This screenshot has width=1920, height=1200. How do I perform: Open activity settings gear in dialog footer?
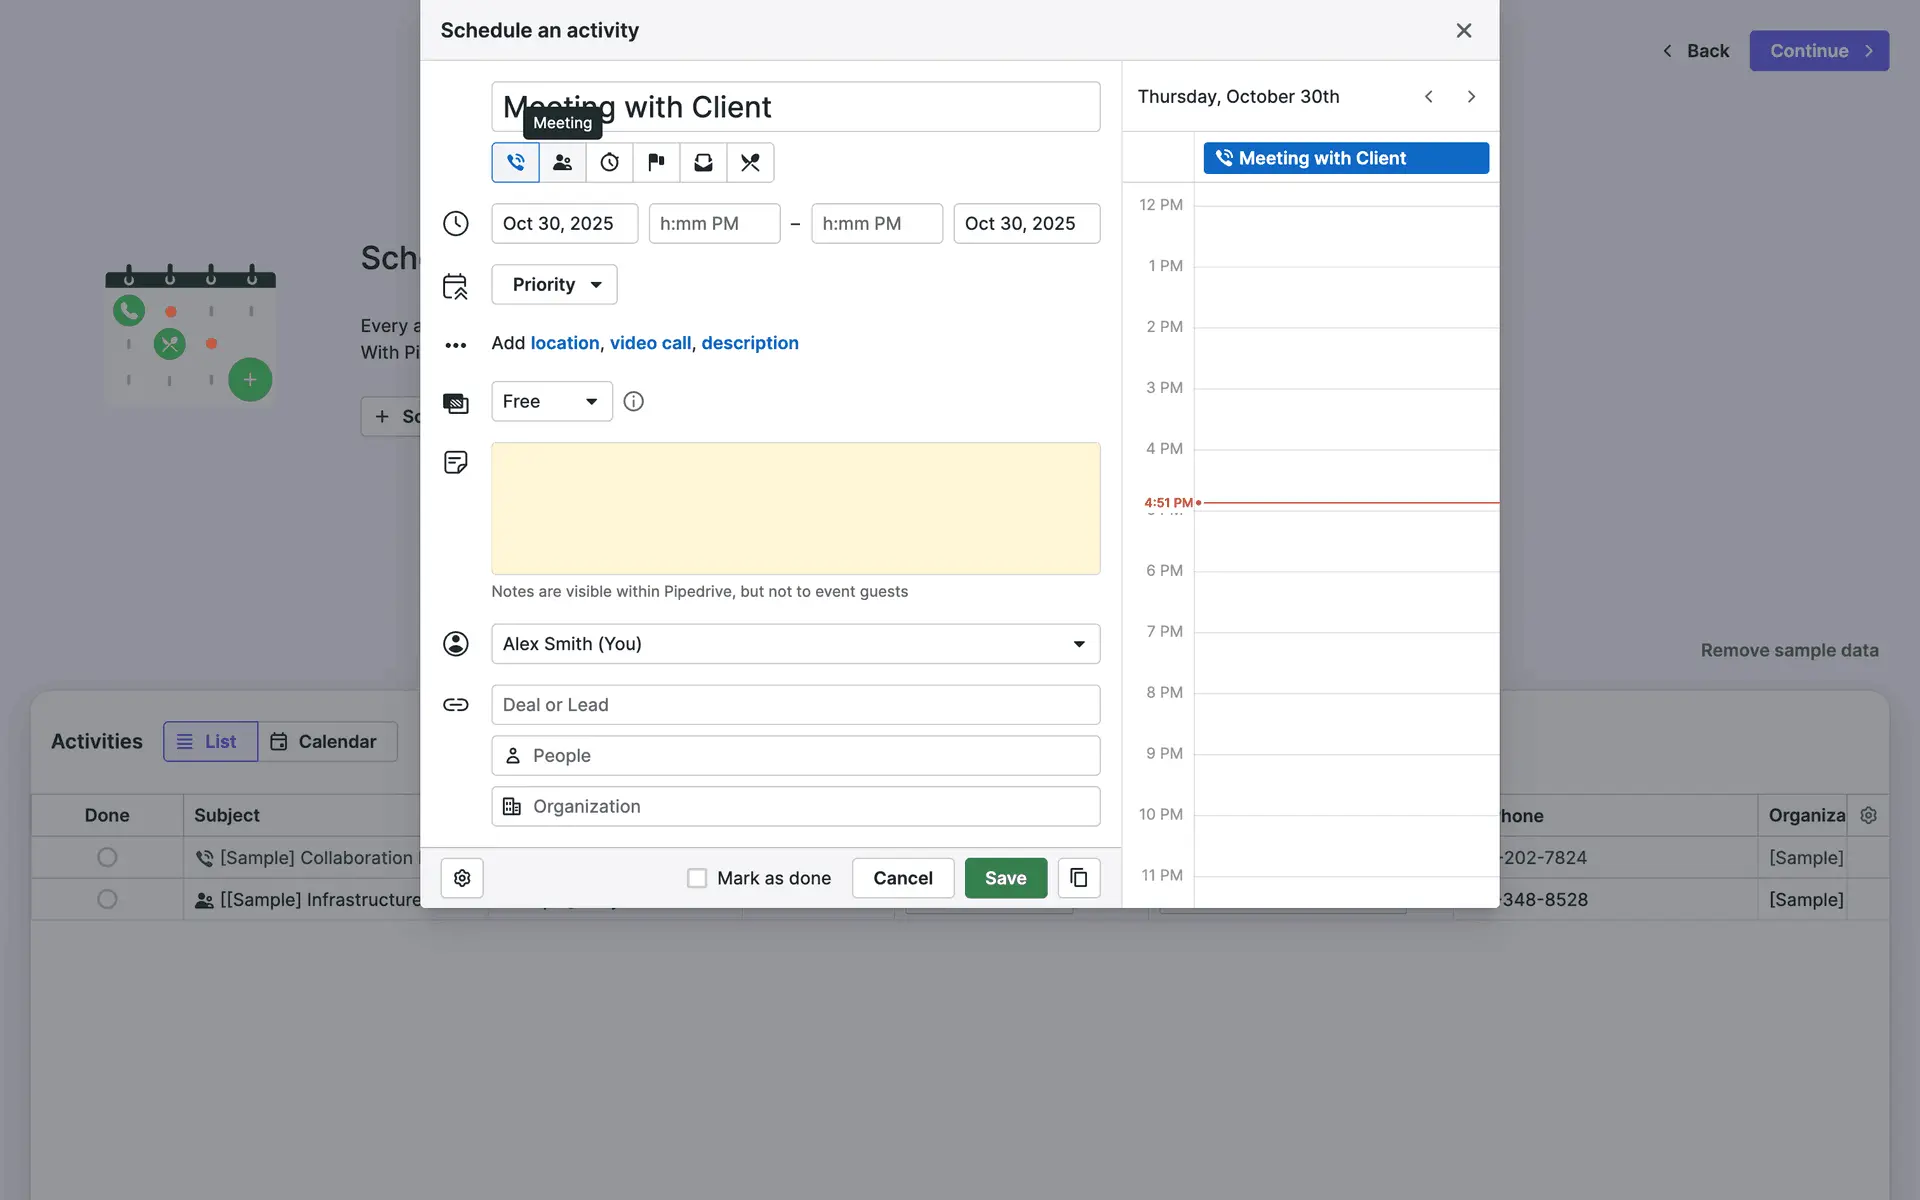coord(462,878)
